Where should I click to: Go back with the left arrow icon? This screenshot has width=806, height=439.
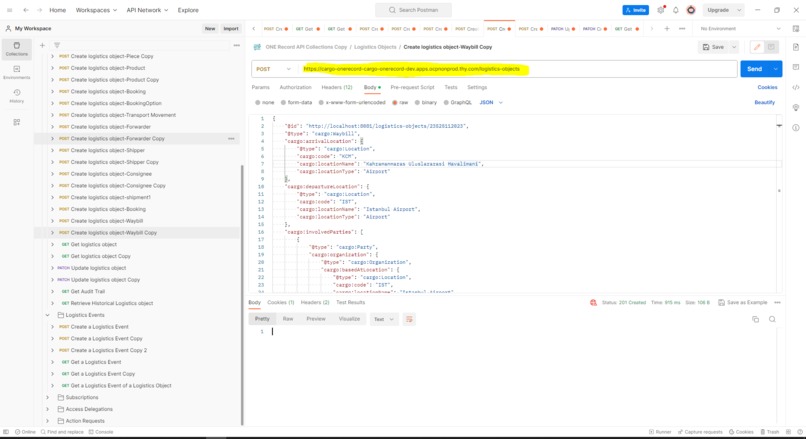pos(26,10)
